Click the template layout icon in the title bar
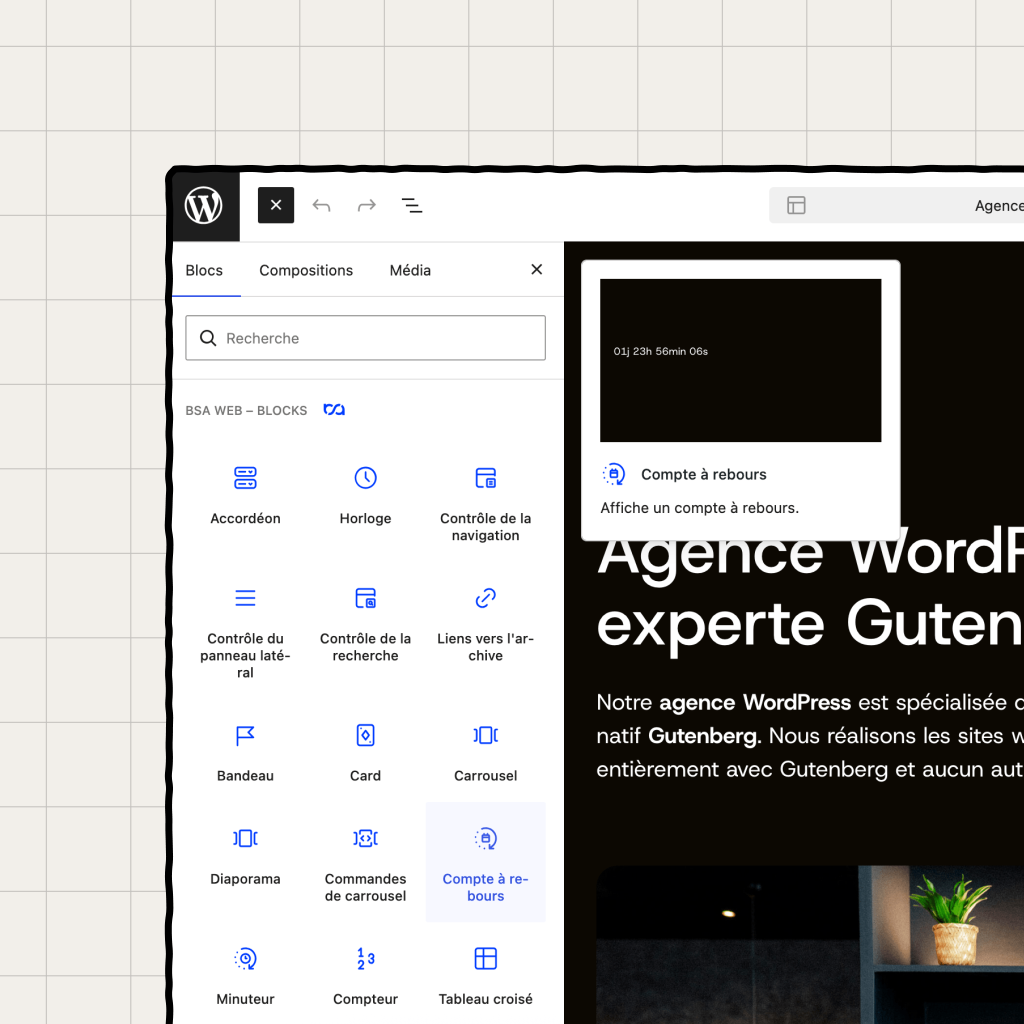The width and height of the screenshot is (1024, 1024). coord(796,205)
